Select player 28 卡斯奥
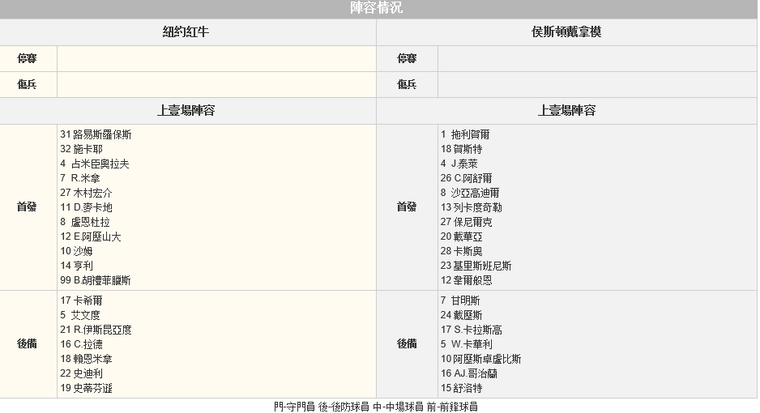 461,251
